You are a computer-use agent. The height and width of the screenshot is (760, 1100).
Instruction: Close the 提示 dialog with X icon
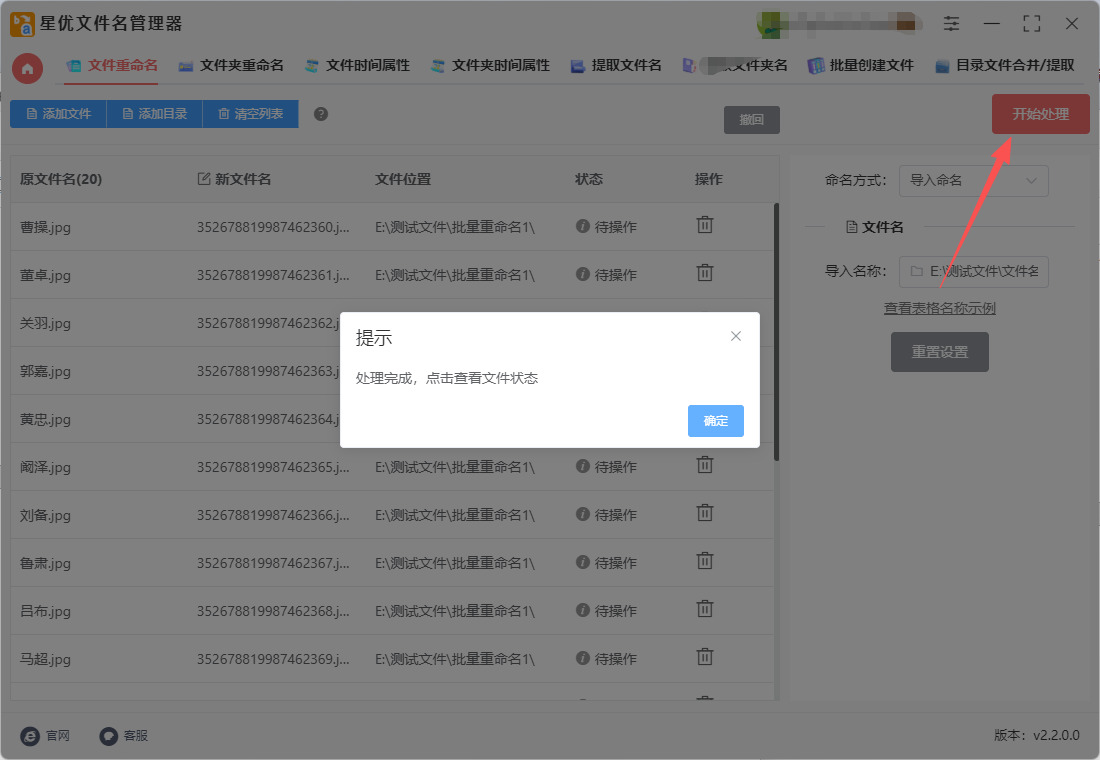tap(736, 336)
